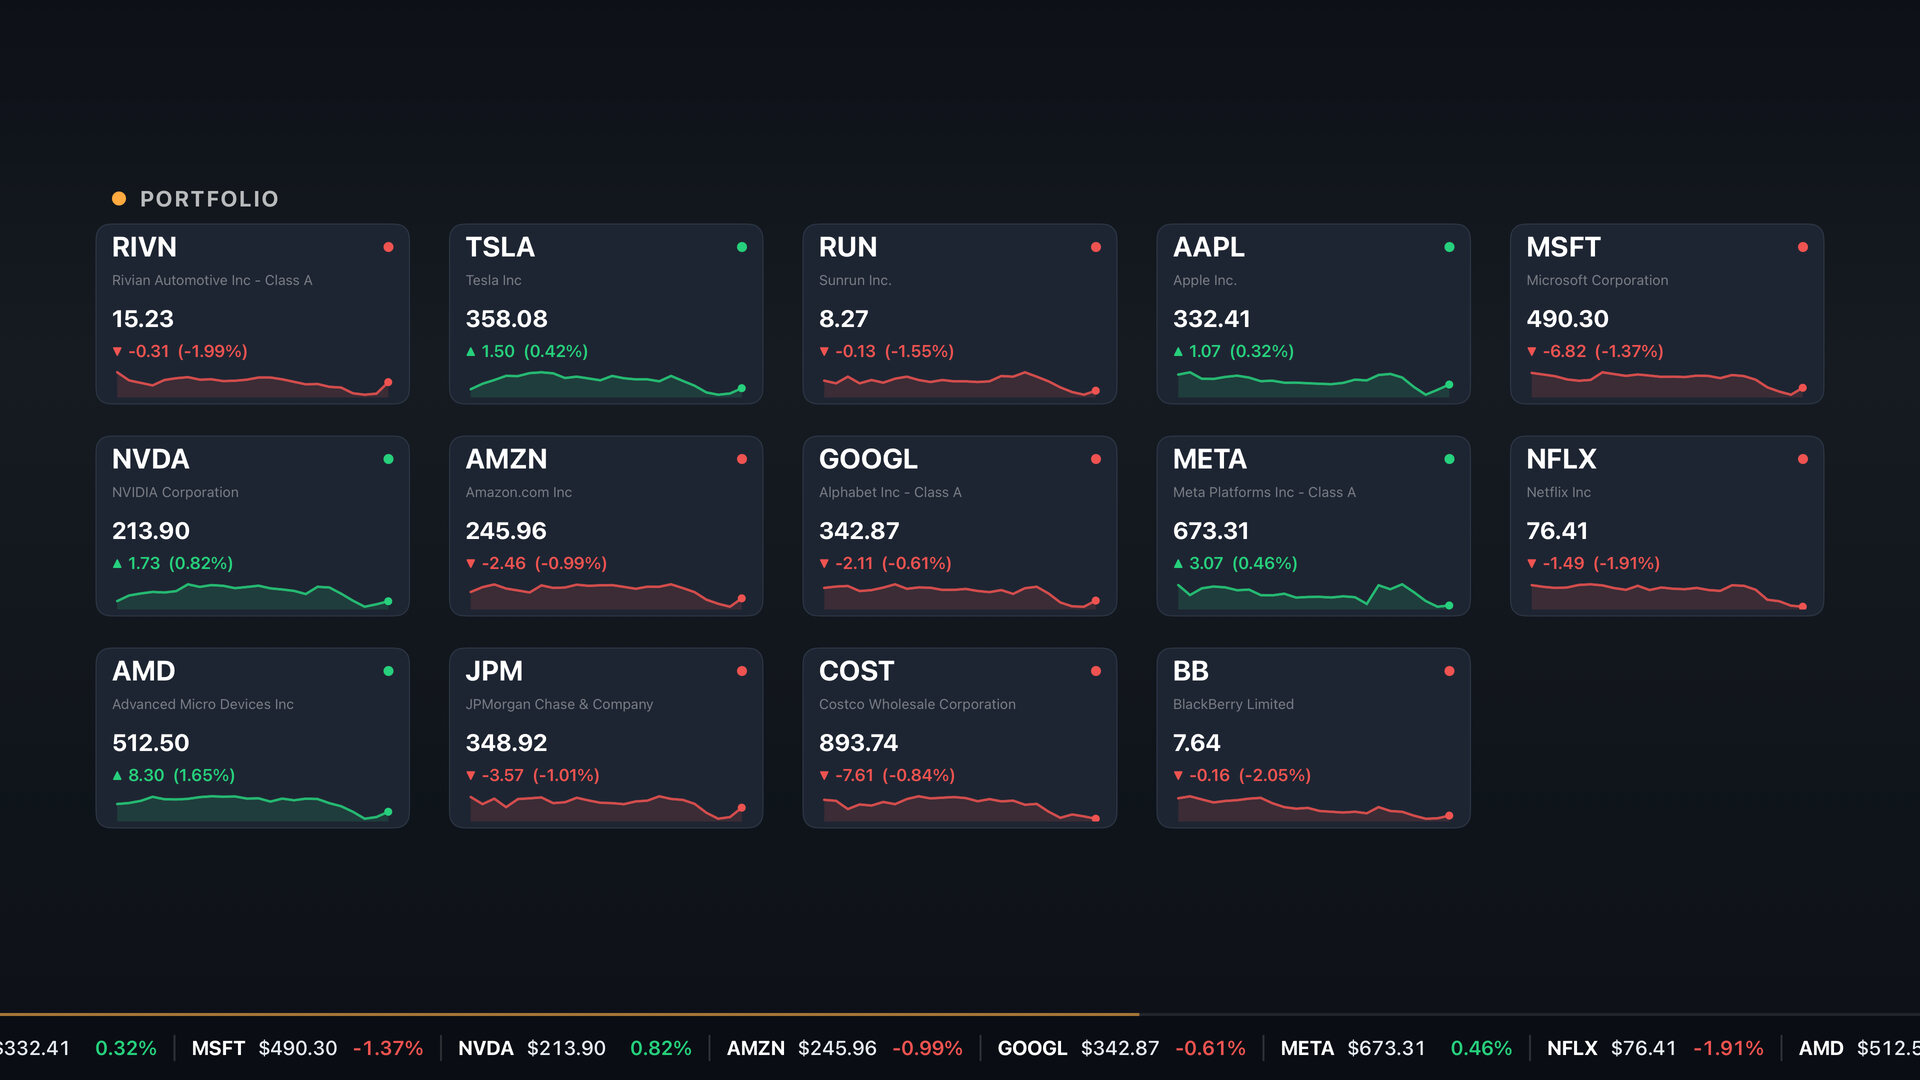Open the TSLA ticker title
Image resolution: width=1920 pixels, height=1080 pixels.
[500, 247]
